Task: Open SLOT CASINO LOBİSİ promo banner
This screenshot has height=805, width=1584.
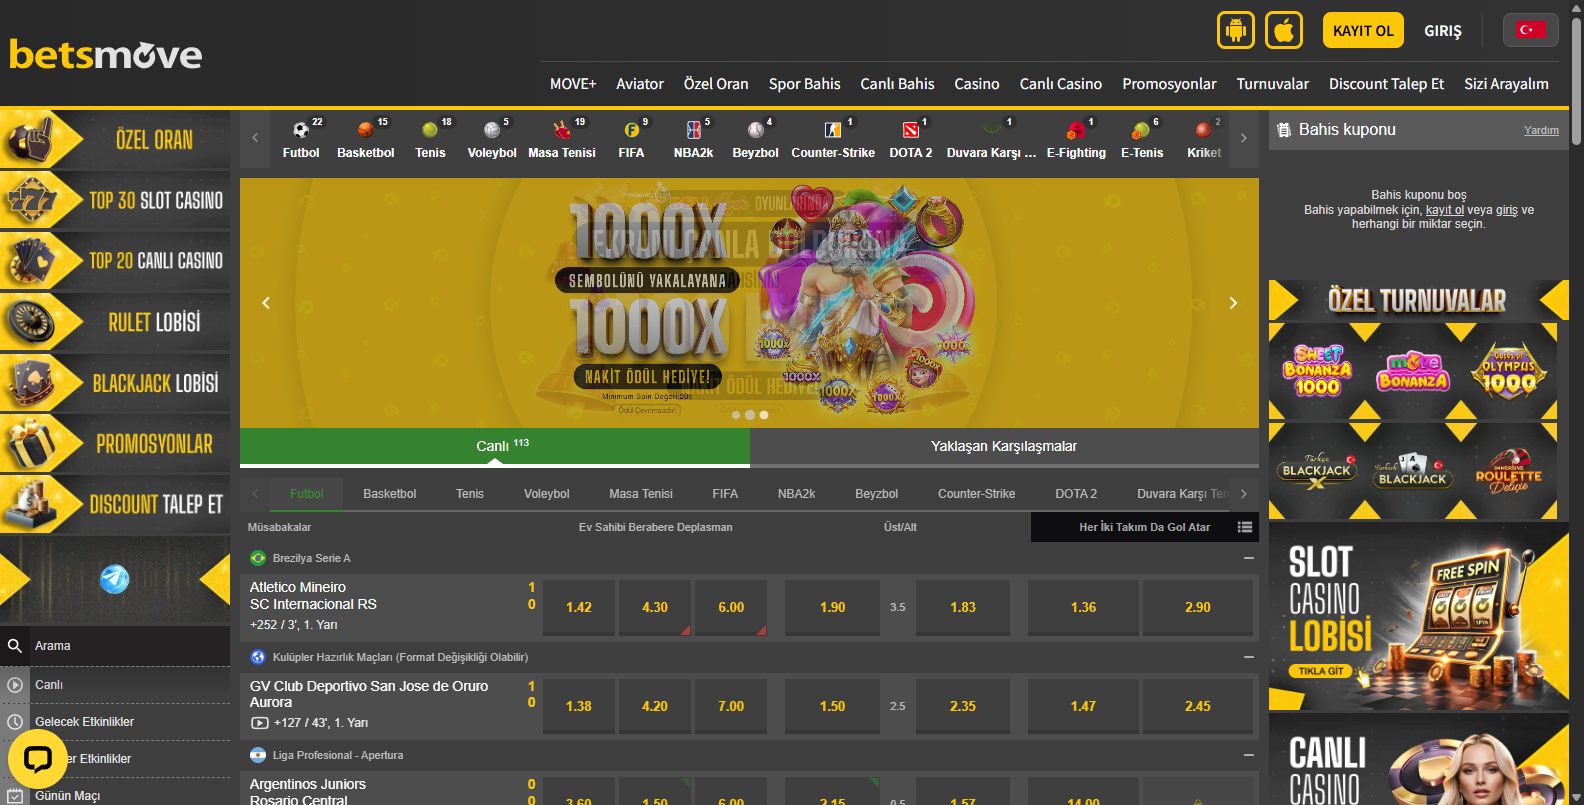Action: 1418,616
